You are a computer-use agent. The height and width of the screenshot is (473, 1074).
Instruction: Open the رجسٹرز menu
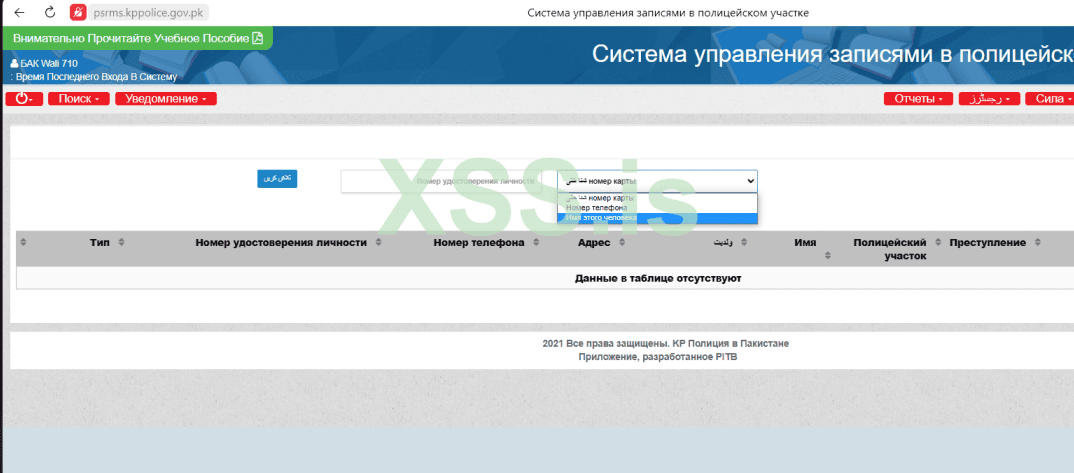click(989, 99)
